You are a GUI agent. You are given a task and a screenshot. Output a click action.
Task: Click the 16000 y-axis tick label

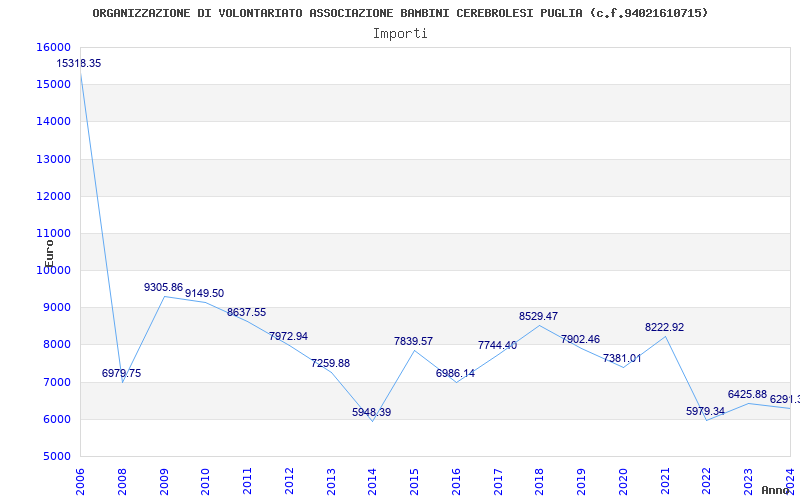[53, 47]
